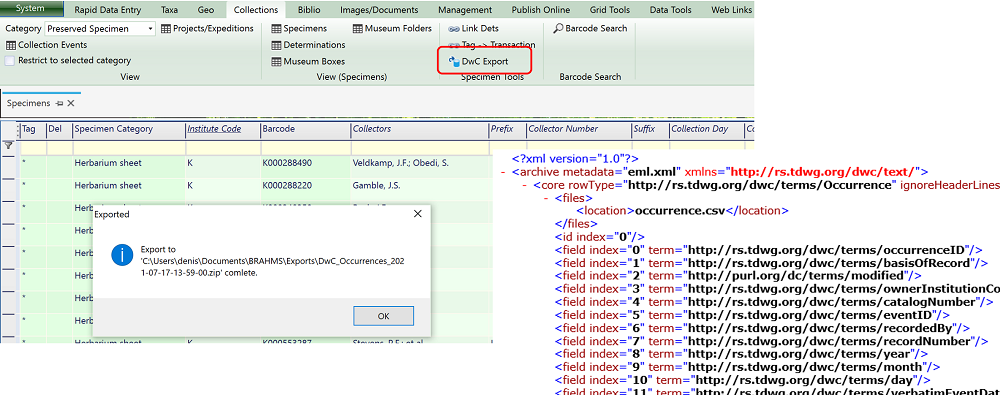Tick Restrict to selected category checkbox
This screenshot has width=1000, height=395.
tap(10, 61)
